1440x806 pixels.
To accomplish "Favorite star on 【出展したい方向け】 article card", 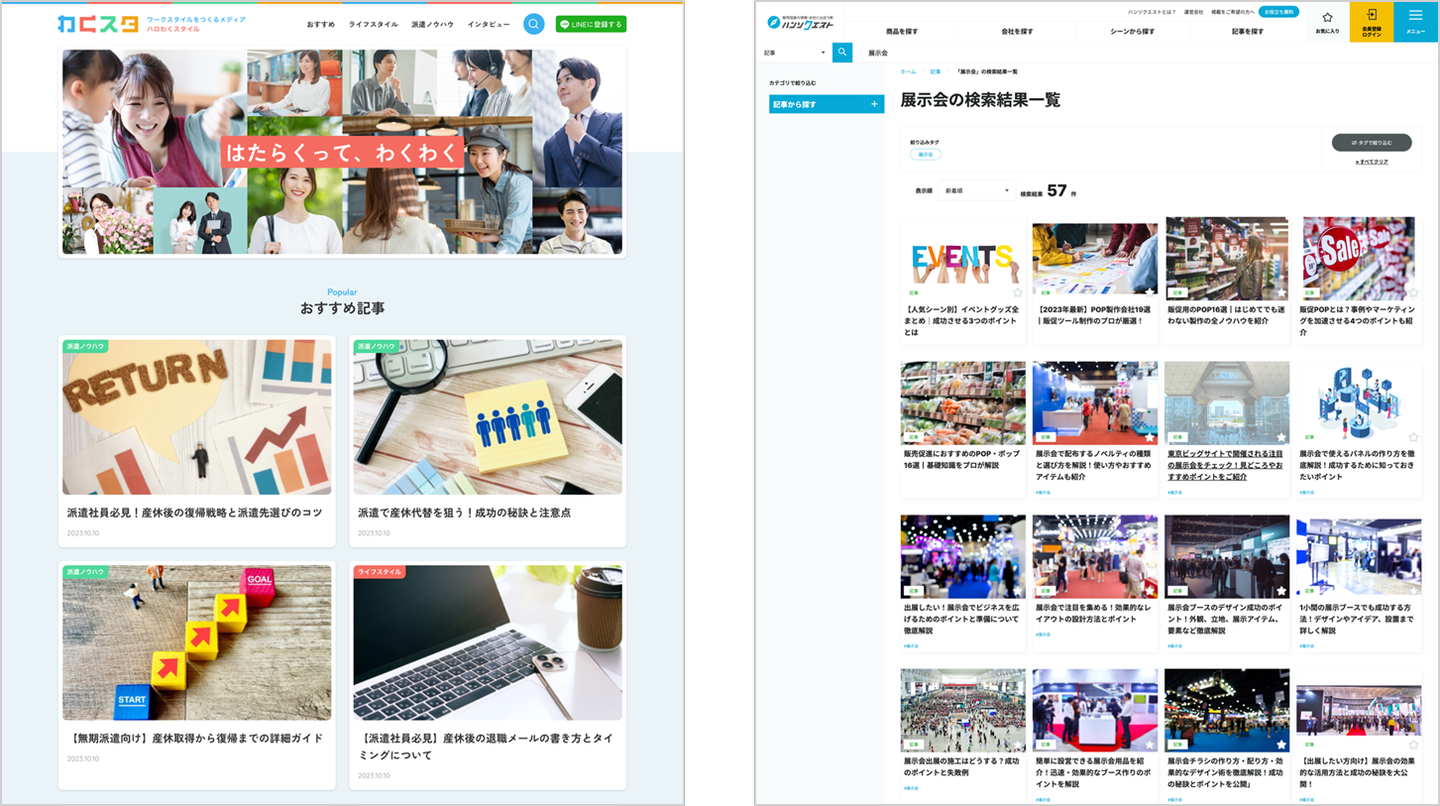I will coord(1413,745).
